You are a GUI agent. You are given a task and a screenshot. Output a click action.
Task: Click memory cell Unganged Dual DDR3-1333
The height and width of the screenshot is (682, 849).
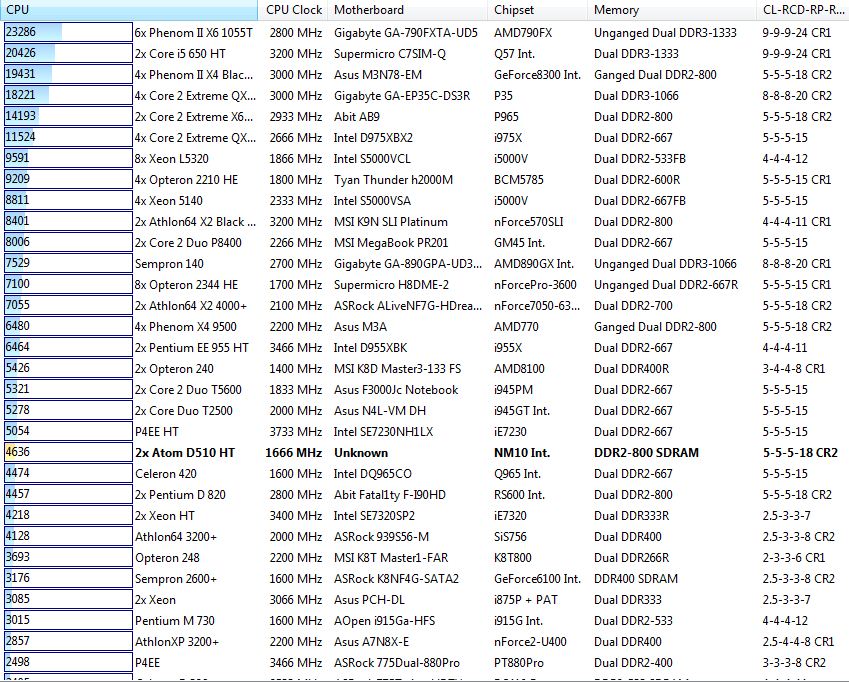tap(665, 33)
